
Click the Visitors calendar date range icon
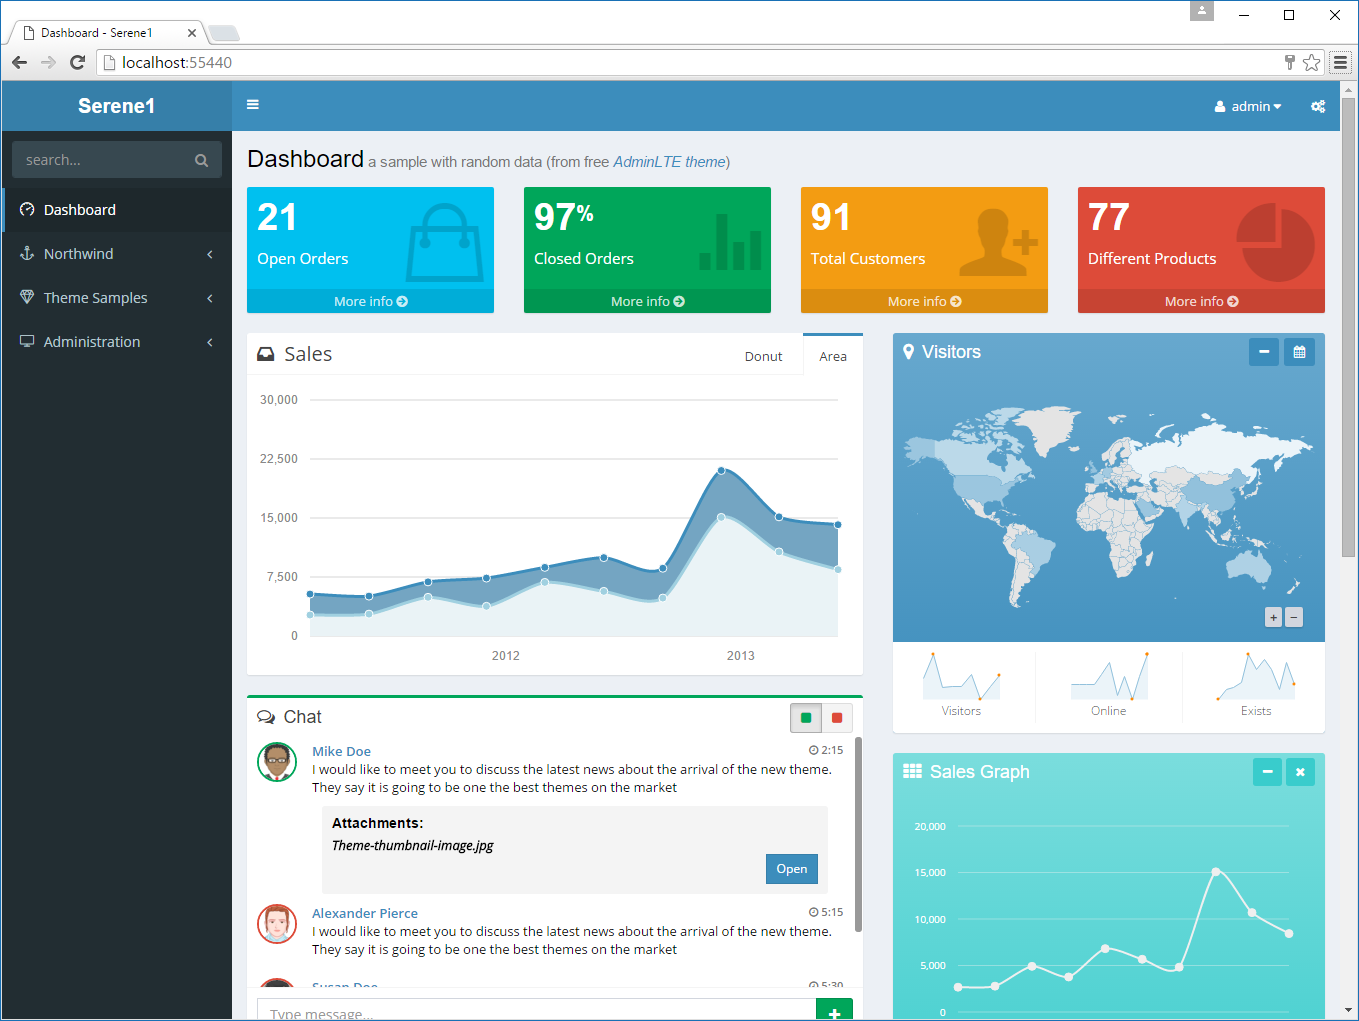pos(1299,352)
